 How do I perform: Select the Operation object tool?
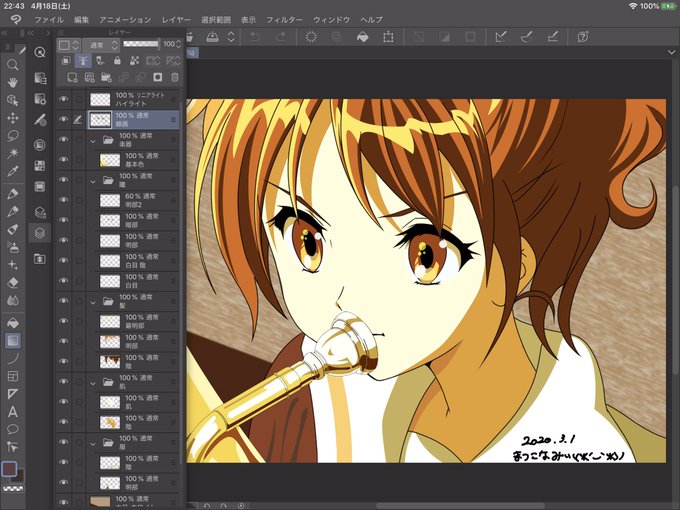[x=13, y=100]
